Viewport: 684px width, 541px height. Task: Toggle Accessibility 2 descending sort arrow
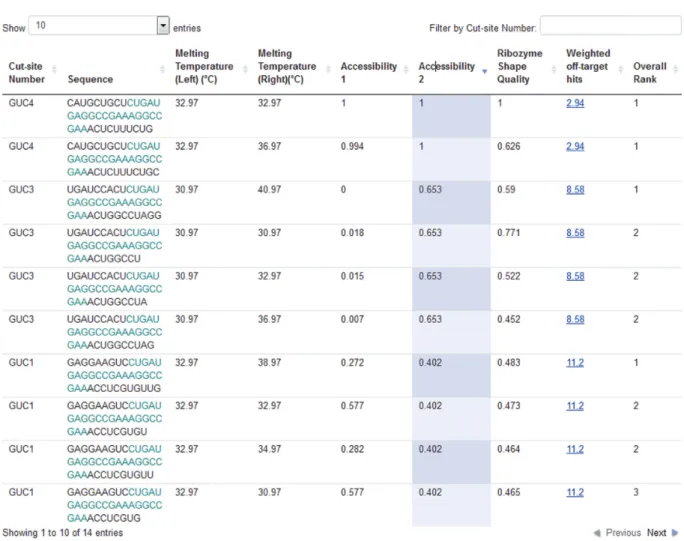point(484,71)
